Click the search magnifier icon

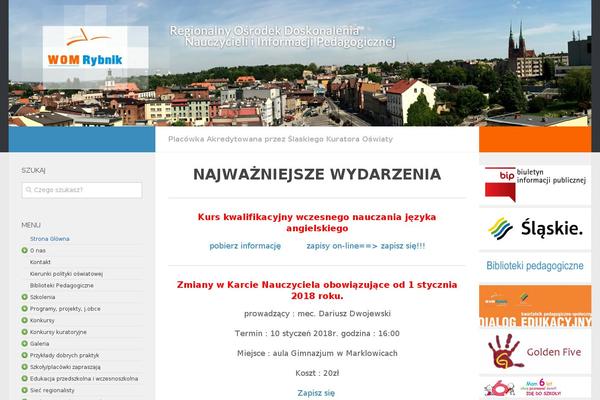[29, 190]
